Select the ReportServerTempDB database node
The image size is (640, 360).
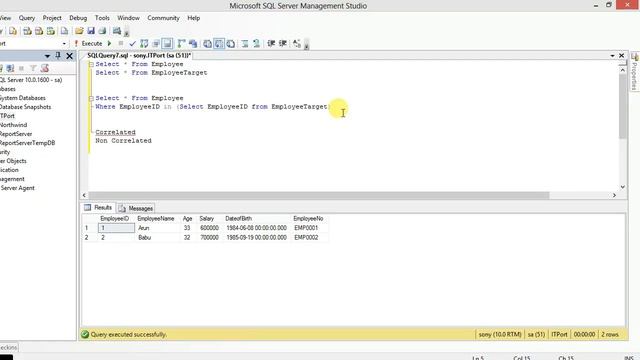[27, 143]
